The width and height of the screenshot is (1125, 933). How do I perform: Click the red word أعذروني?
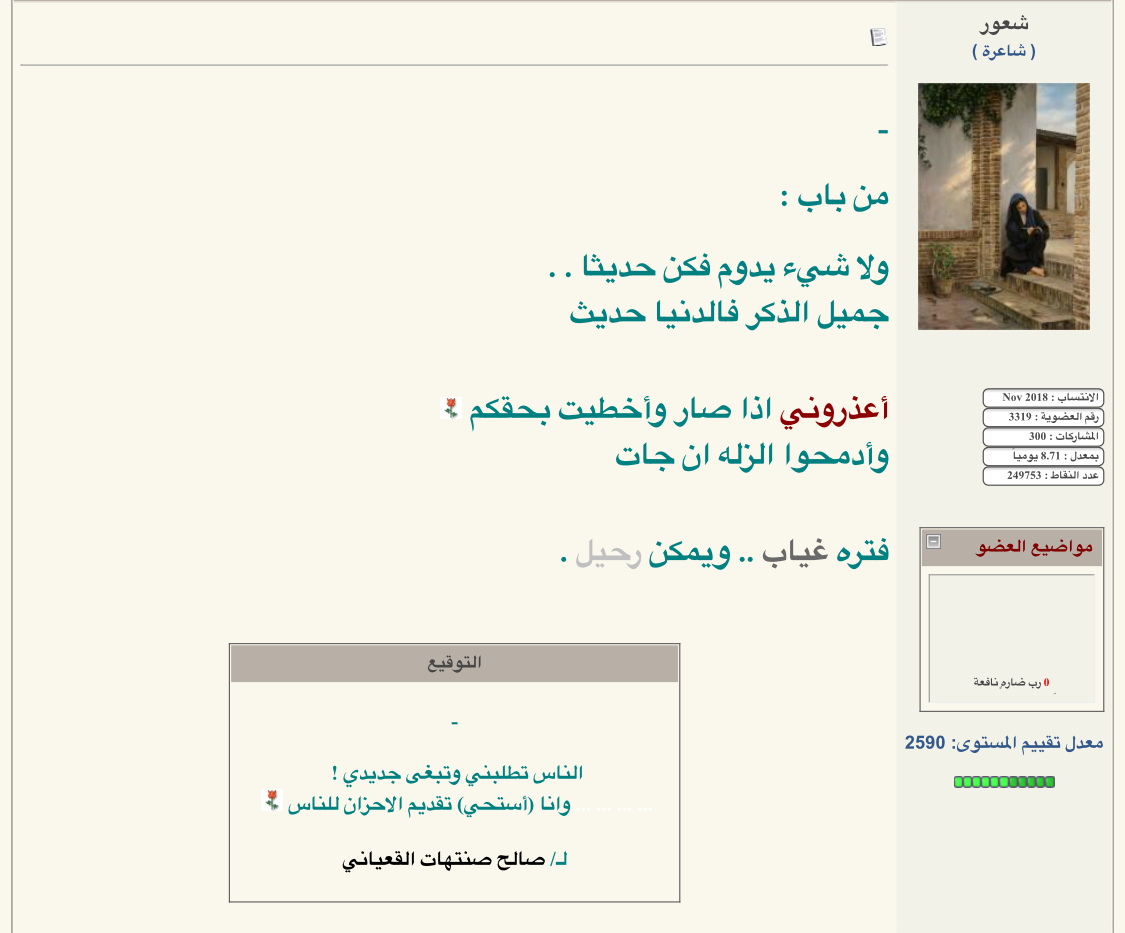834,410
